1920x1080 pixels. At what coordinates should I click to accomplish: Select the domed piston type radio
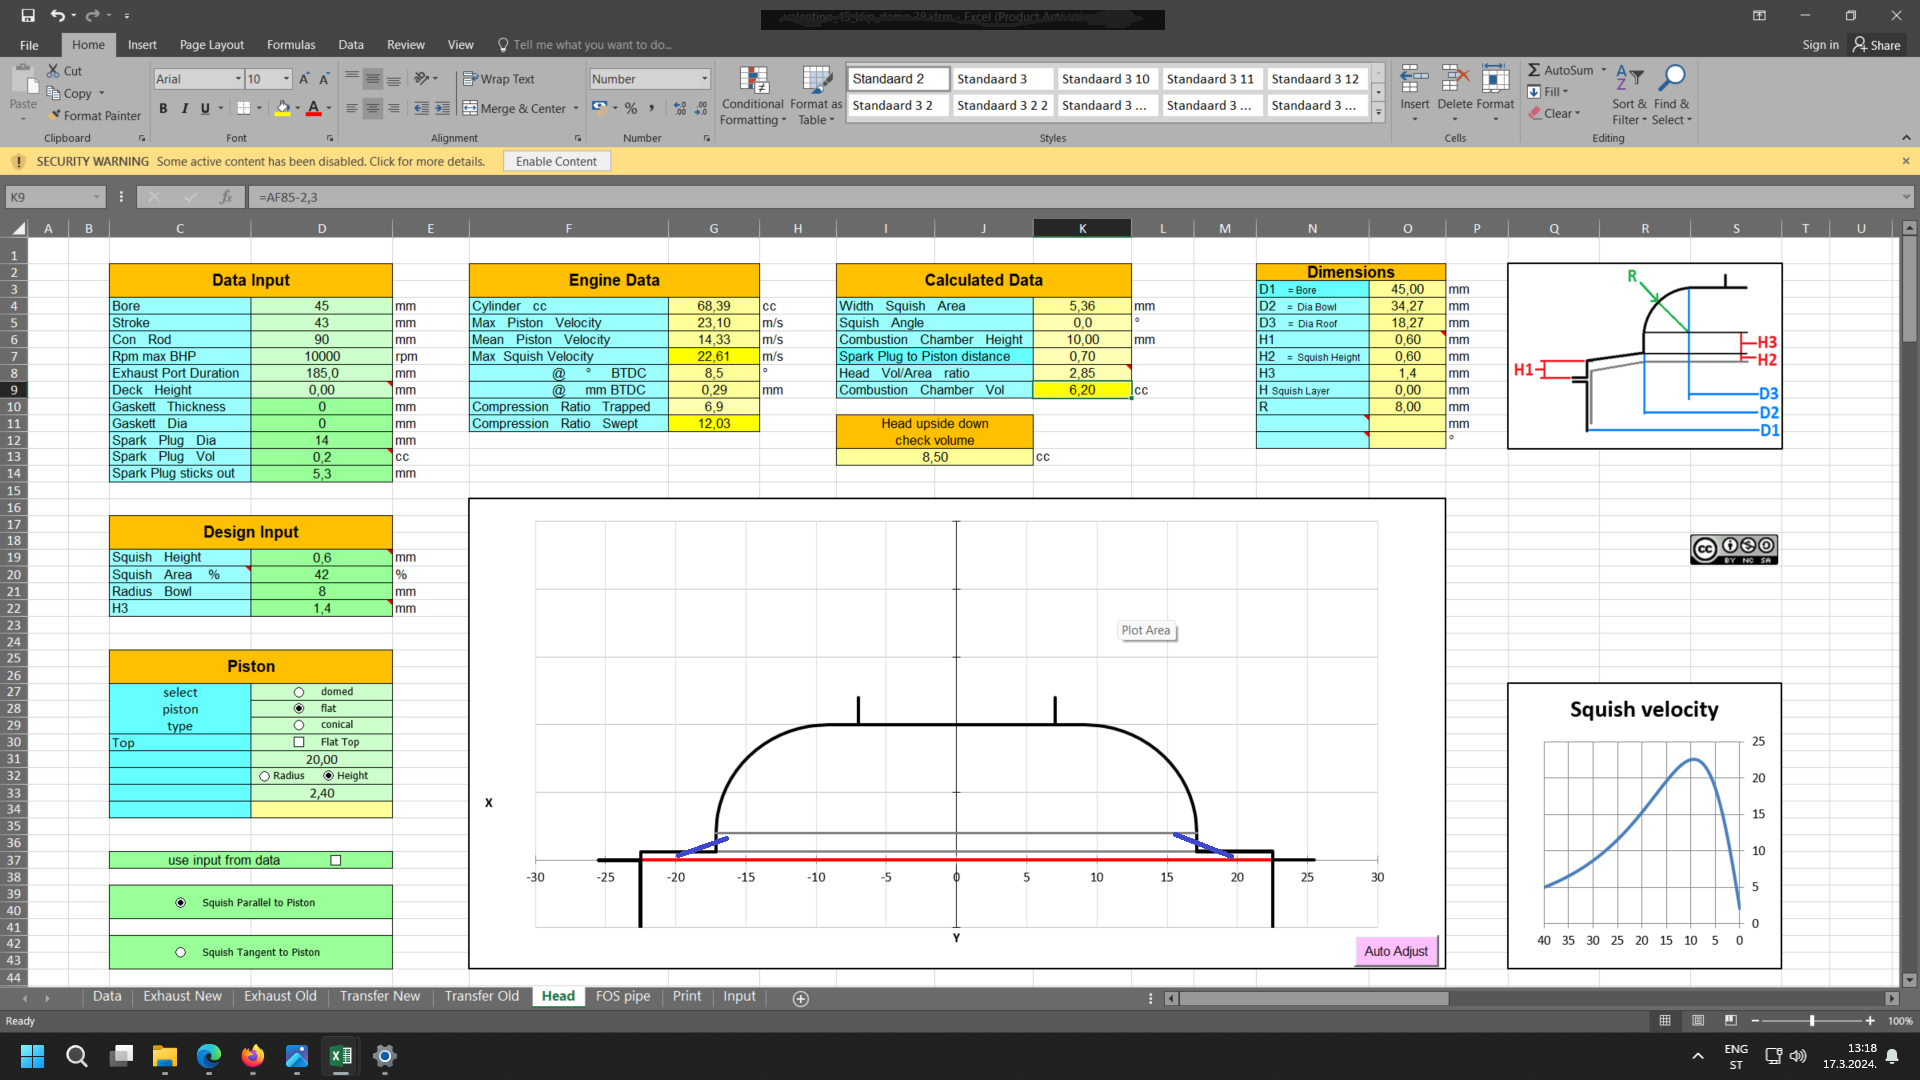[x=298, y=692]
